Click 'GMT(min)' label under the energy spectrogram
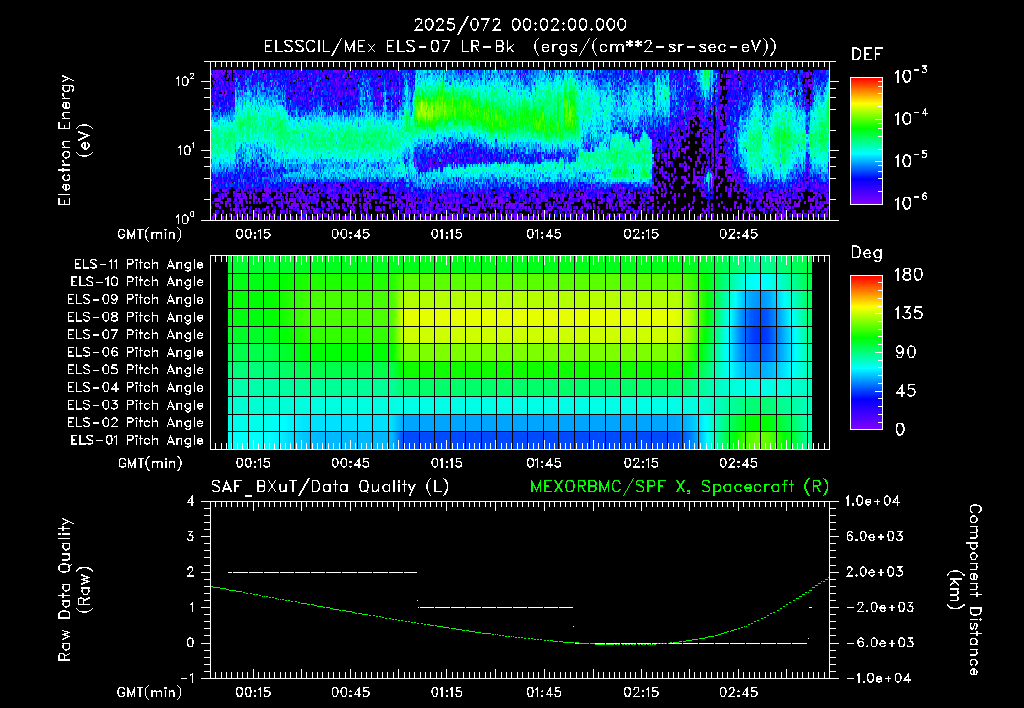Screen dimensions: 1024x708 (x=150, y=234)
